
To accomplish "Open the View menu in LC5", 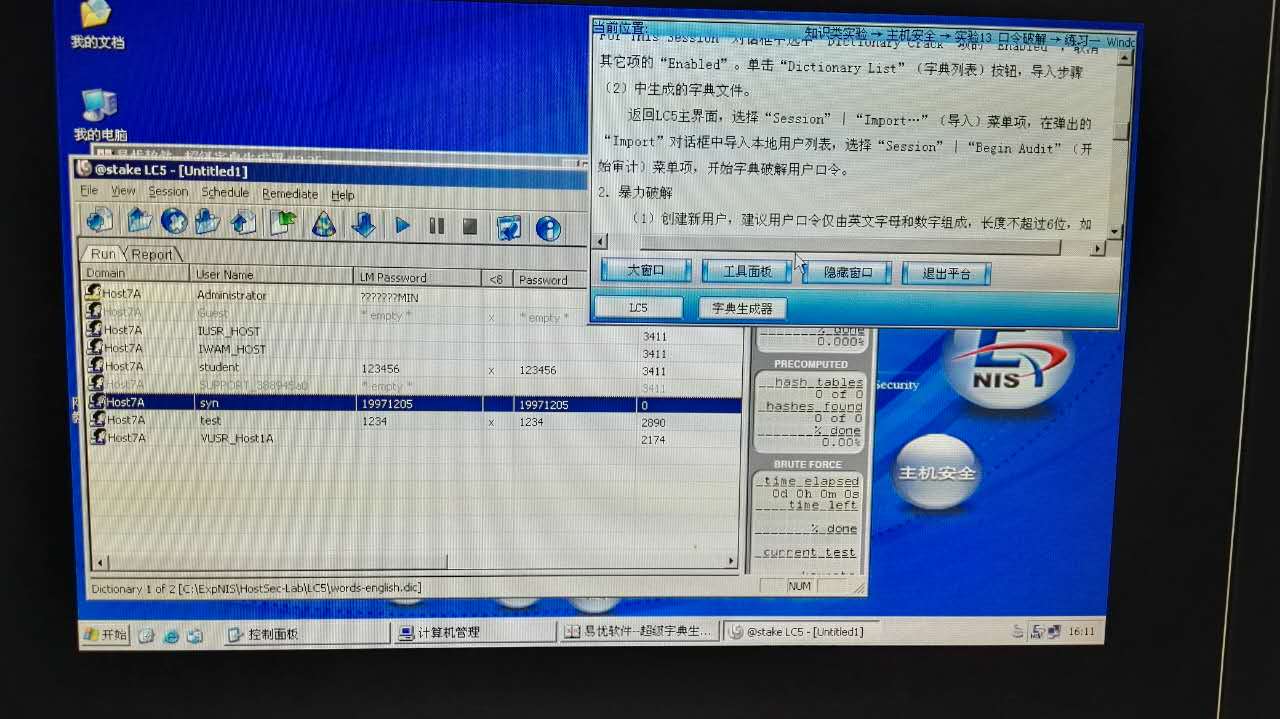I will click(x=123, y=191).
